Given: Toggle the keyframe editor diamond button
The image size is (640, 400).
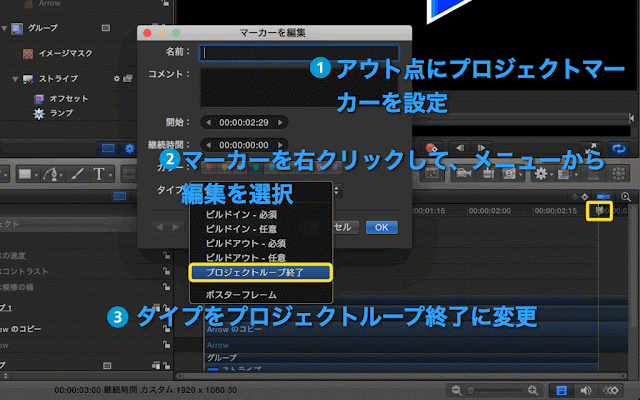Looking at the screenshot, I should (610, 391).
